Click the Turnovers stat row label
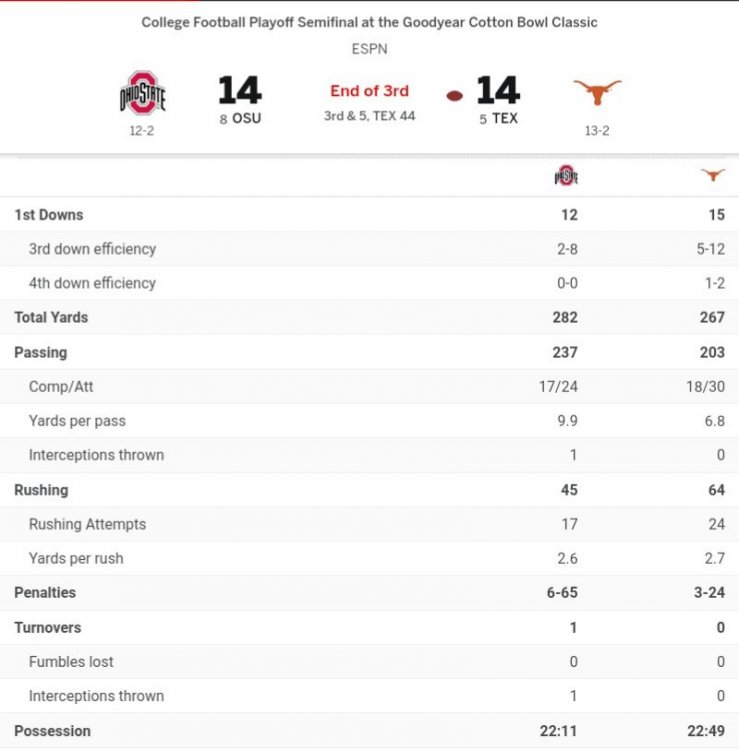The image size is (739, 750). click(x=47, y=628)
